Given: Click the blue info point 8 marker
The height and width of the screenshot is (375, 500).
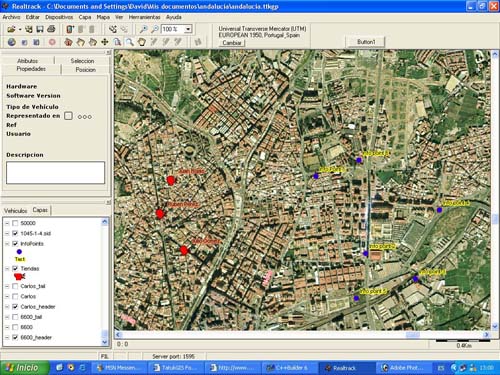Looking at the screenshot, I should pyautogui.click(x=359, y=160).
